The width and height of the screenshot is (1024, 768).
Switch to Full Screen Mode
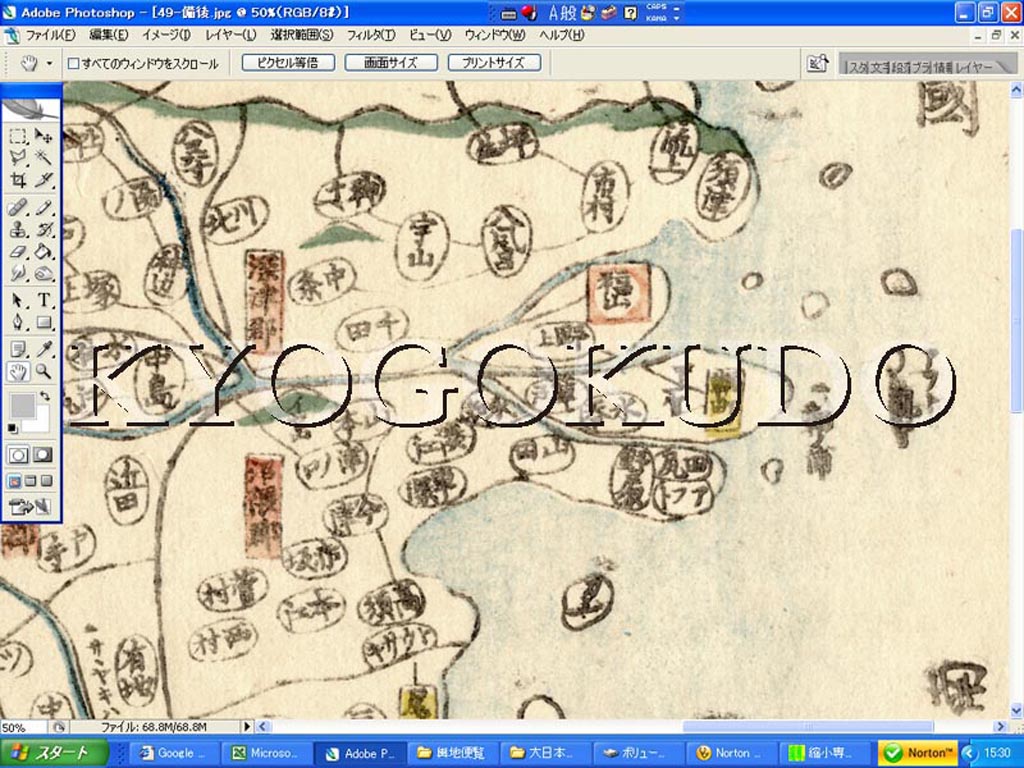click(46, 481)
